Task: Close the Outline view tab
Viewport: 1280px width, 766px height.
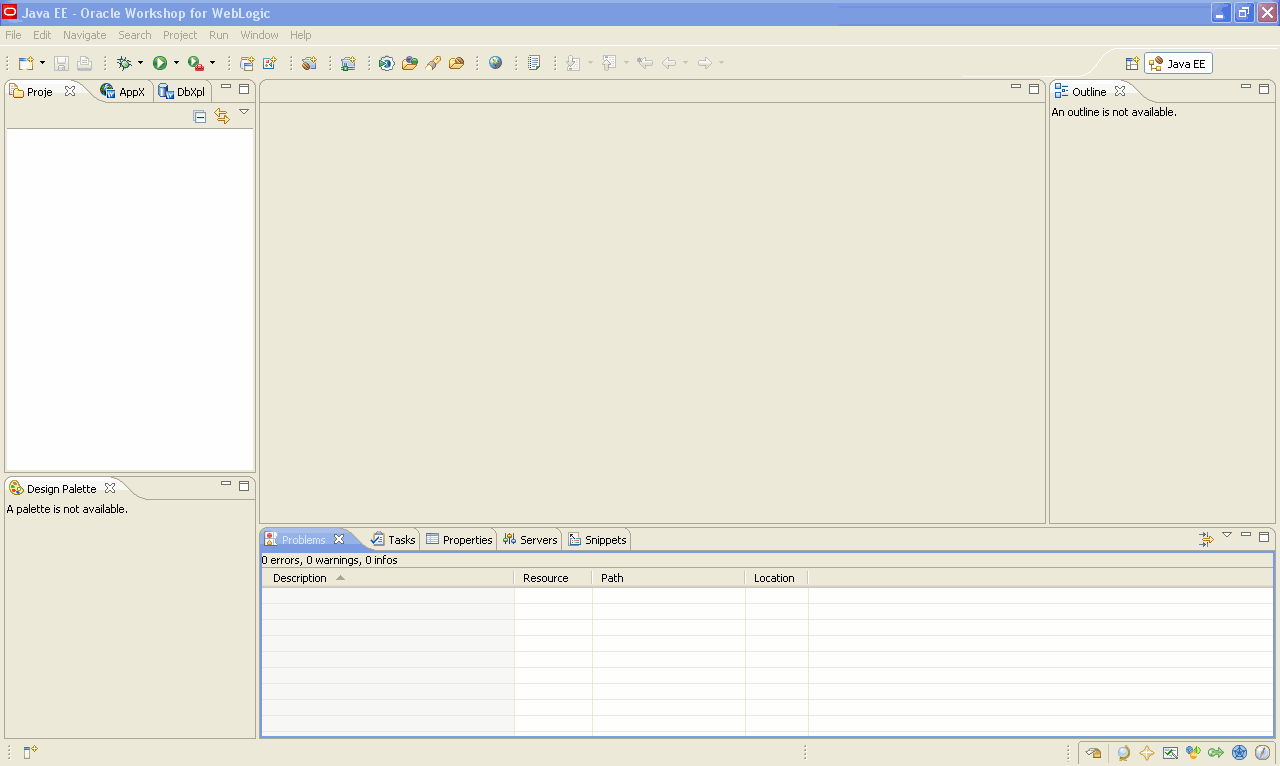Action: [1120, 91]
